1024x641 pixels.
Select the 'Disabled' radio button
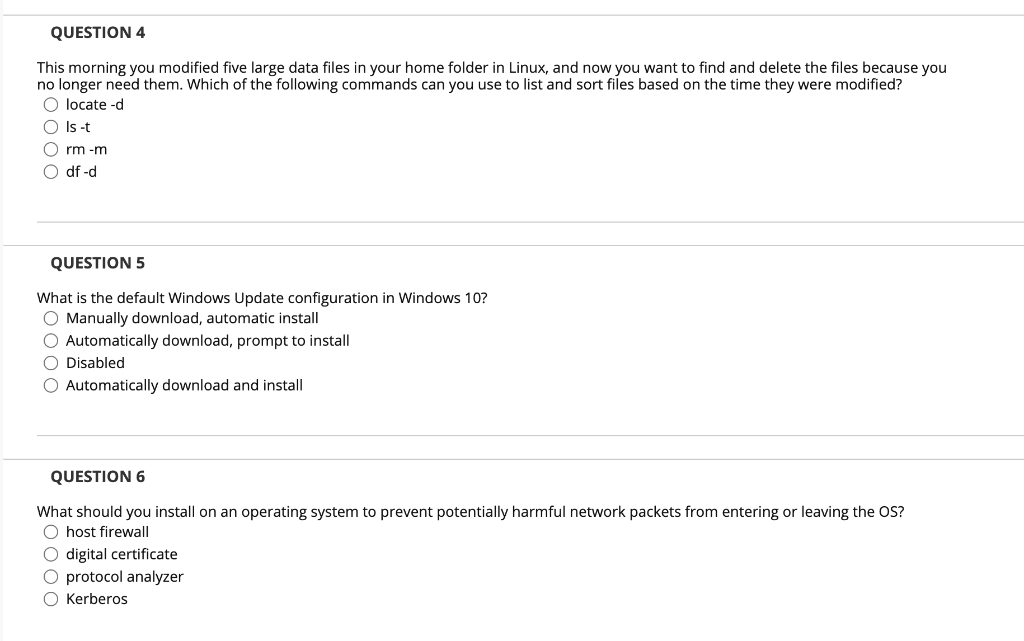coord(51,363)
